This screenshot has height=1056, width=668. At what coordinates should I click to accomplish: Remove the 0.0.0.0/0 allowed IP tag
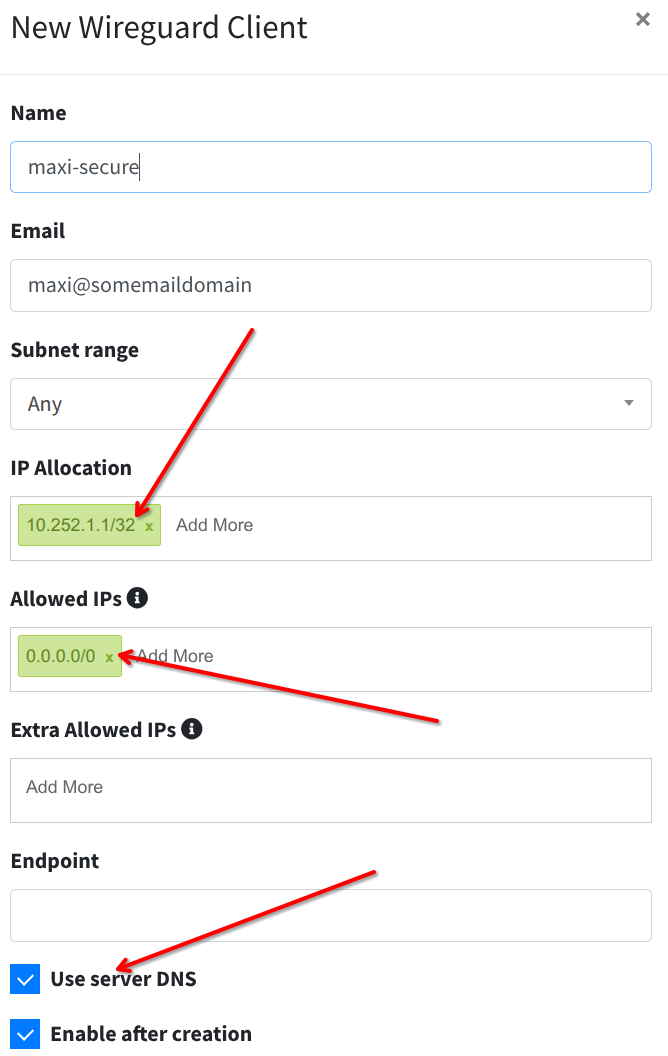pyautogui.click(x=110, y=657)
